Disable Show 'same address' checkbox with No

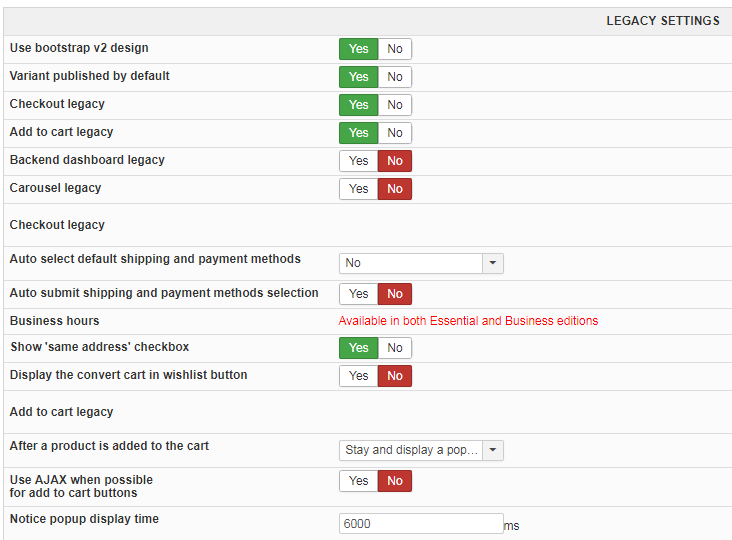(395, 348)
